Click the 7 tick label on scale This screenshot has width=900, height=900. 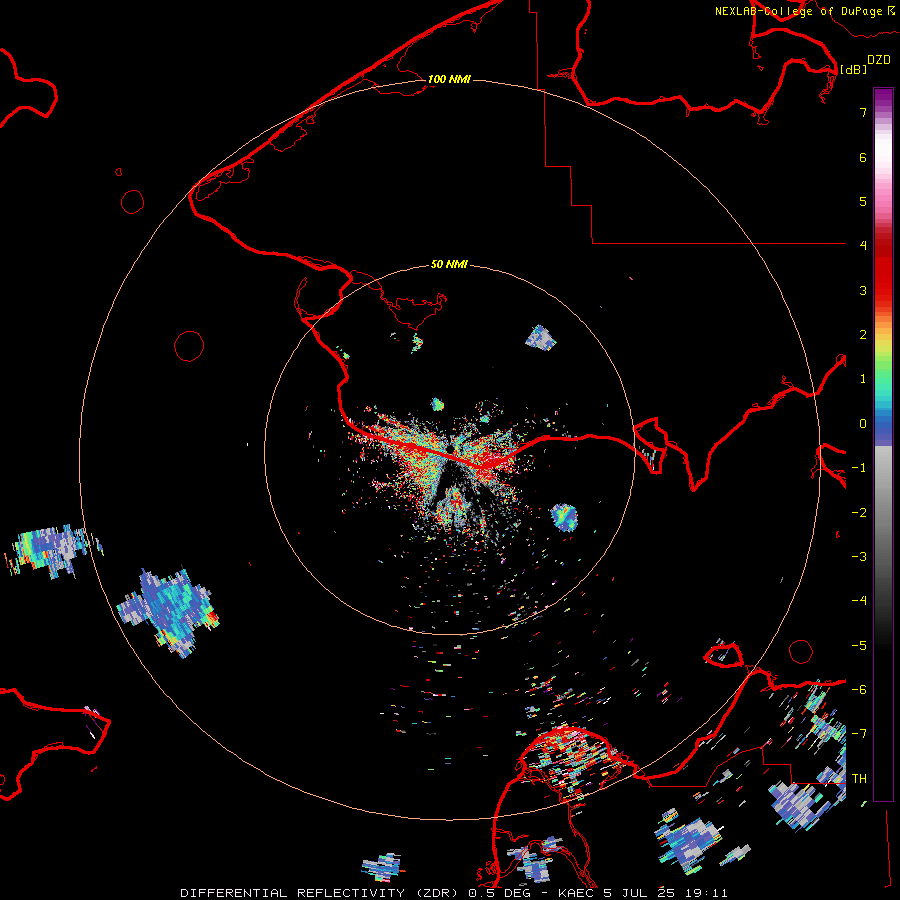[x=863, y=112]
